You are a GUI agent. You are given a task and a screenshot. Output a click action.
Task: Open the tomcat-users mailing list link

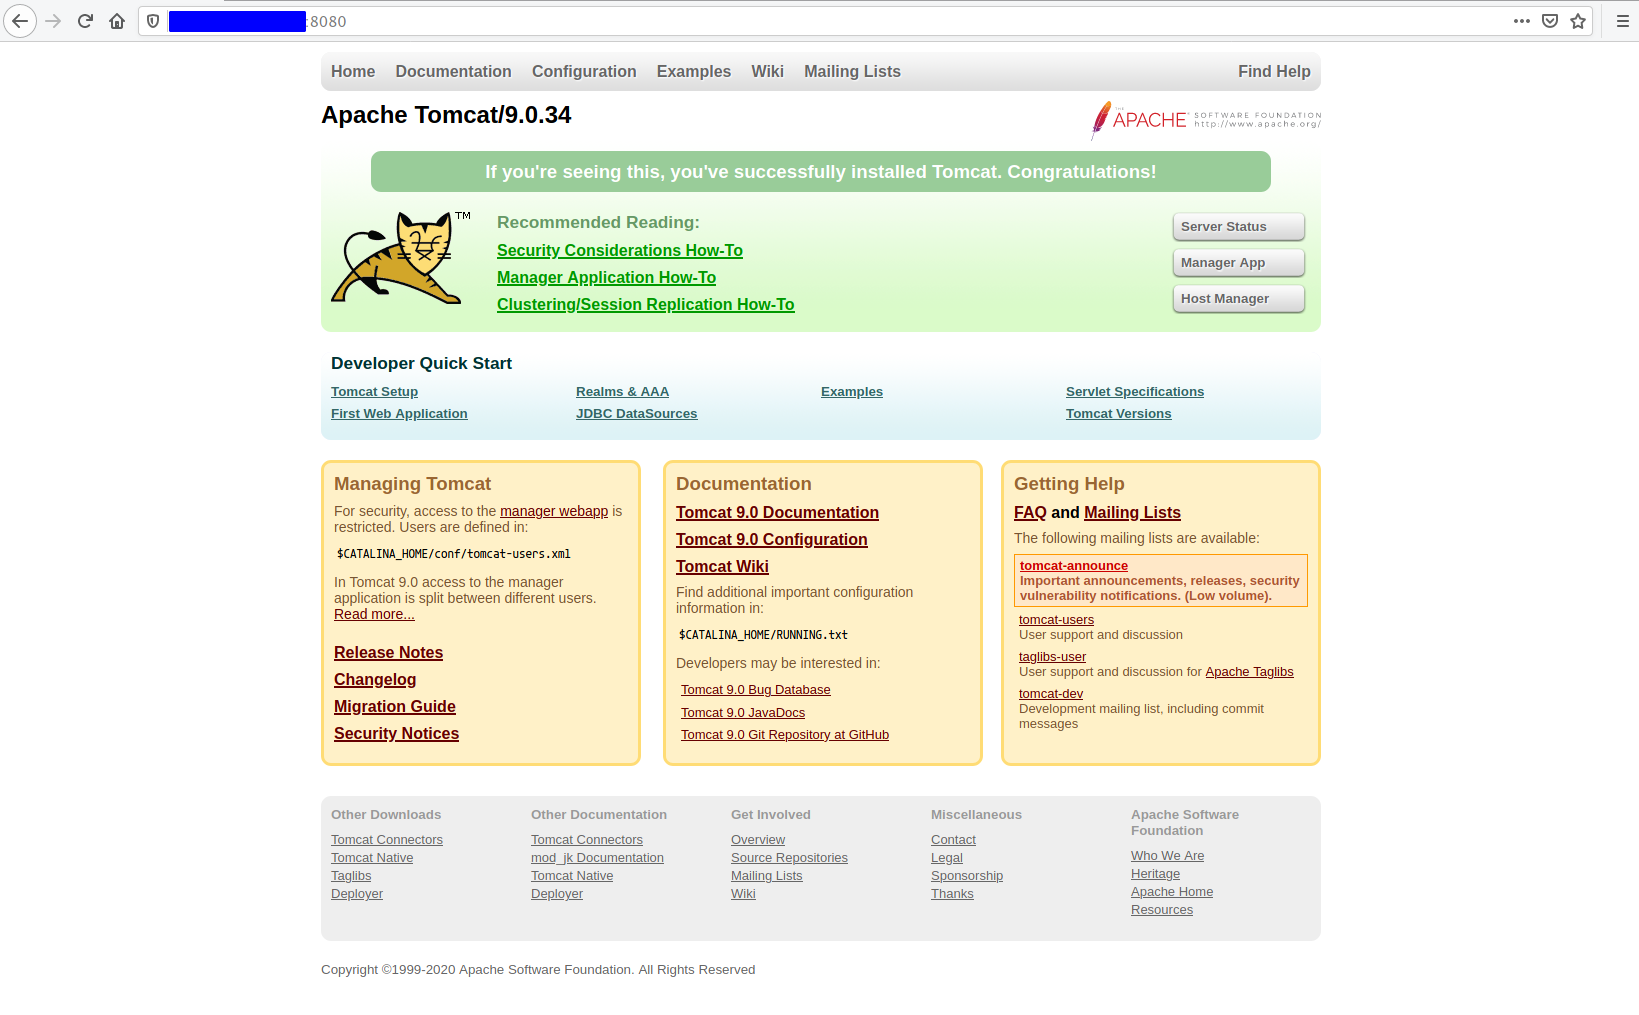pyautogui.click(x=1056, y=620)
